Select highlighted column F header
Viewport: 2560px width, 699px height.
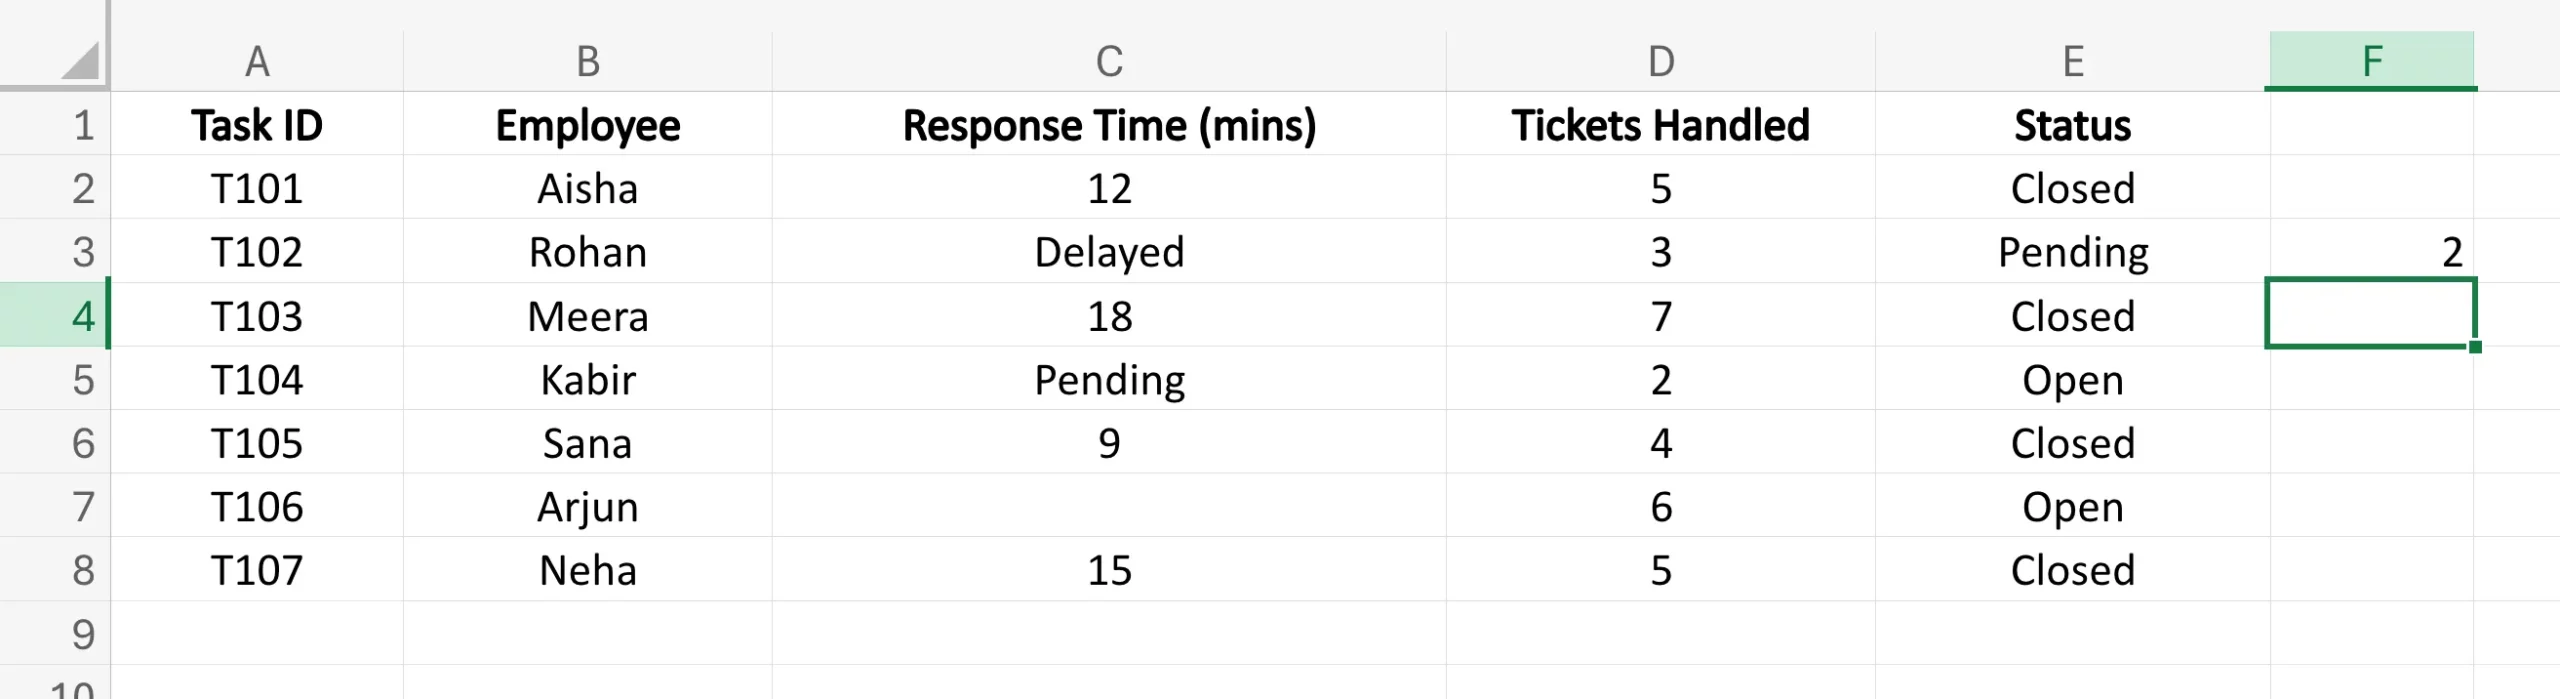click(2371, 62)
